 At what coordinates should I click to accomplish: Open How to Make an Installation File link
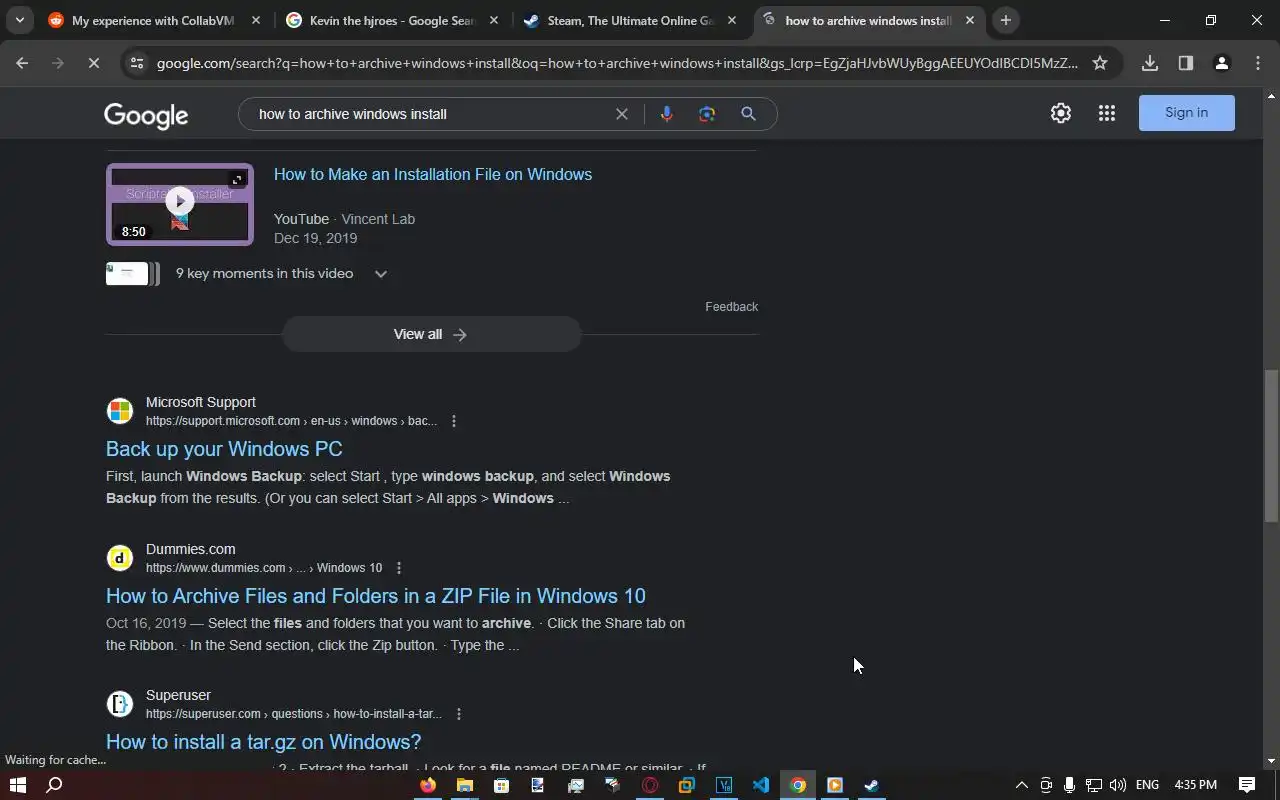click(433, 174)
